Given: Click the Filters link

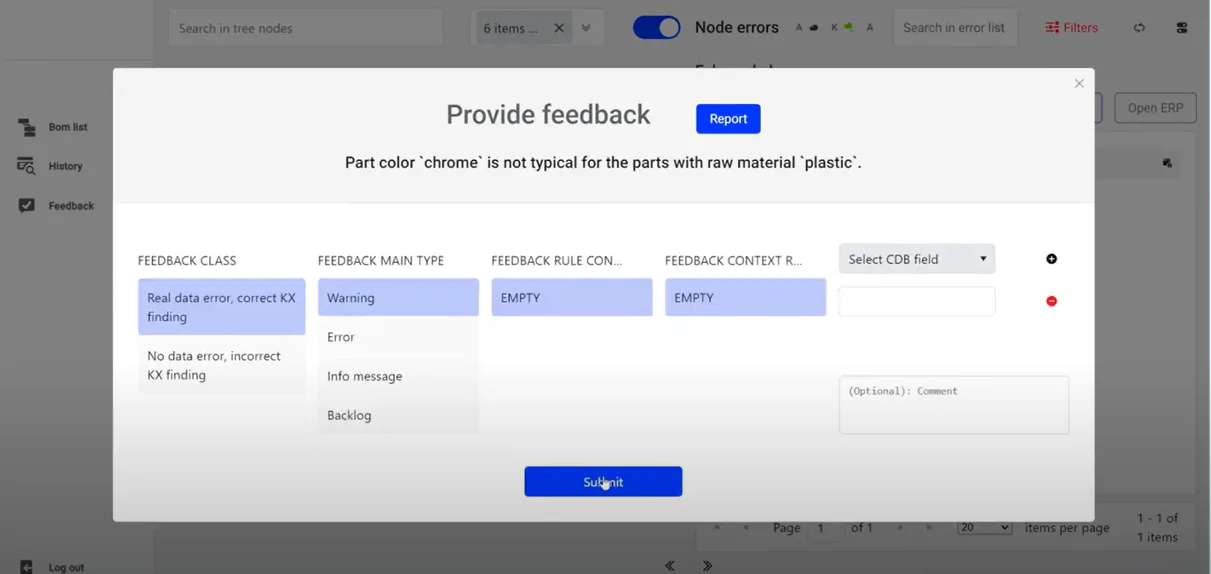Looking at the screenshot, I should click(x=1081, y=28).
